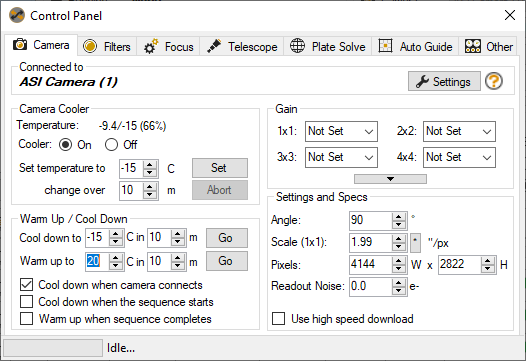526x361 pixels.
Task: Click the Warm up to temperature field
Action: pyautogui.click(x=97, y=261)
